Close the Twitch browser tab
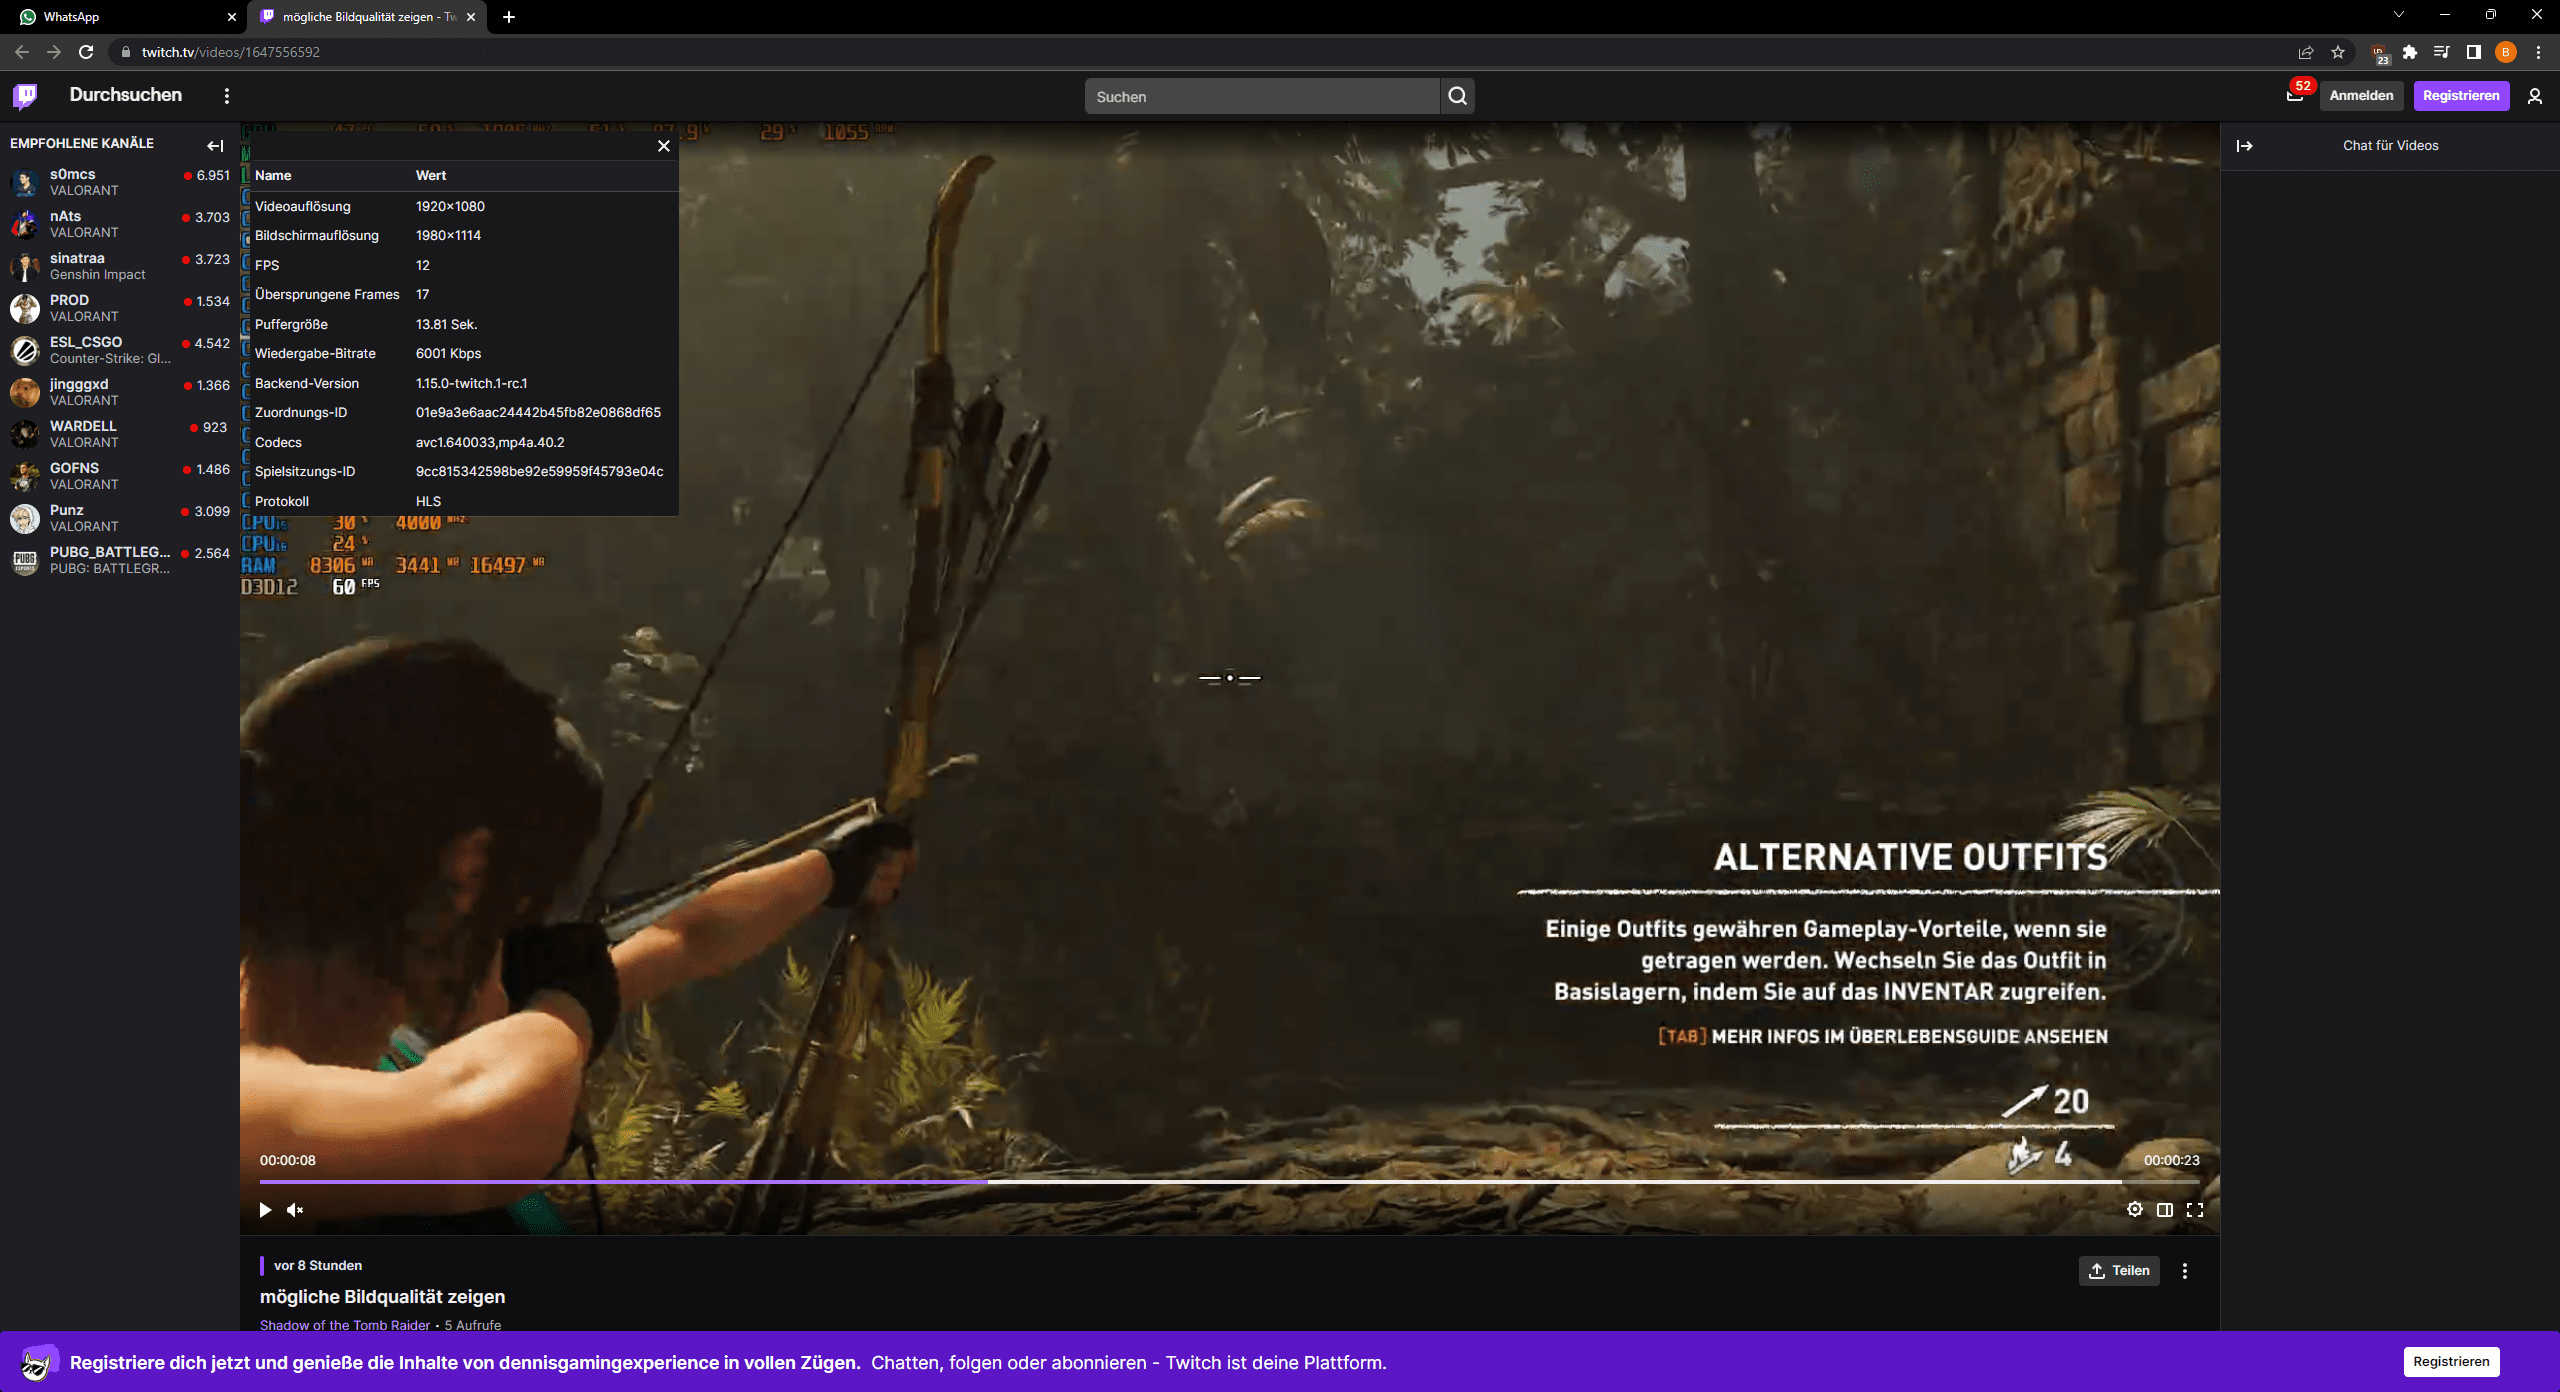 coord(471,17)
